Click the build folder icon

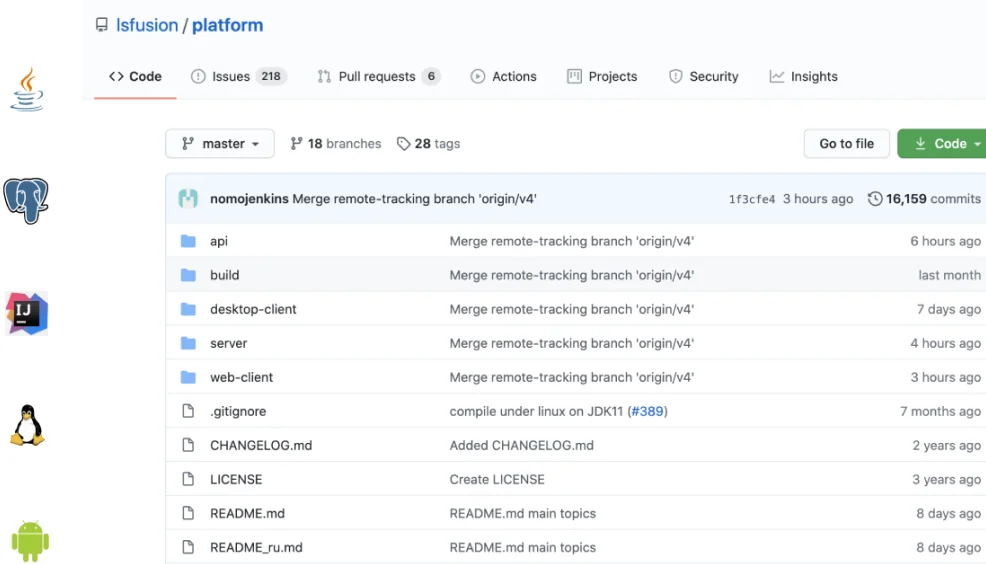pos(188,275)
